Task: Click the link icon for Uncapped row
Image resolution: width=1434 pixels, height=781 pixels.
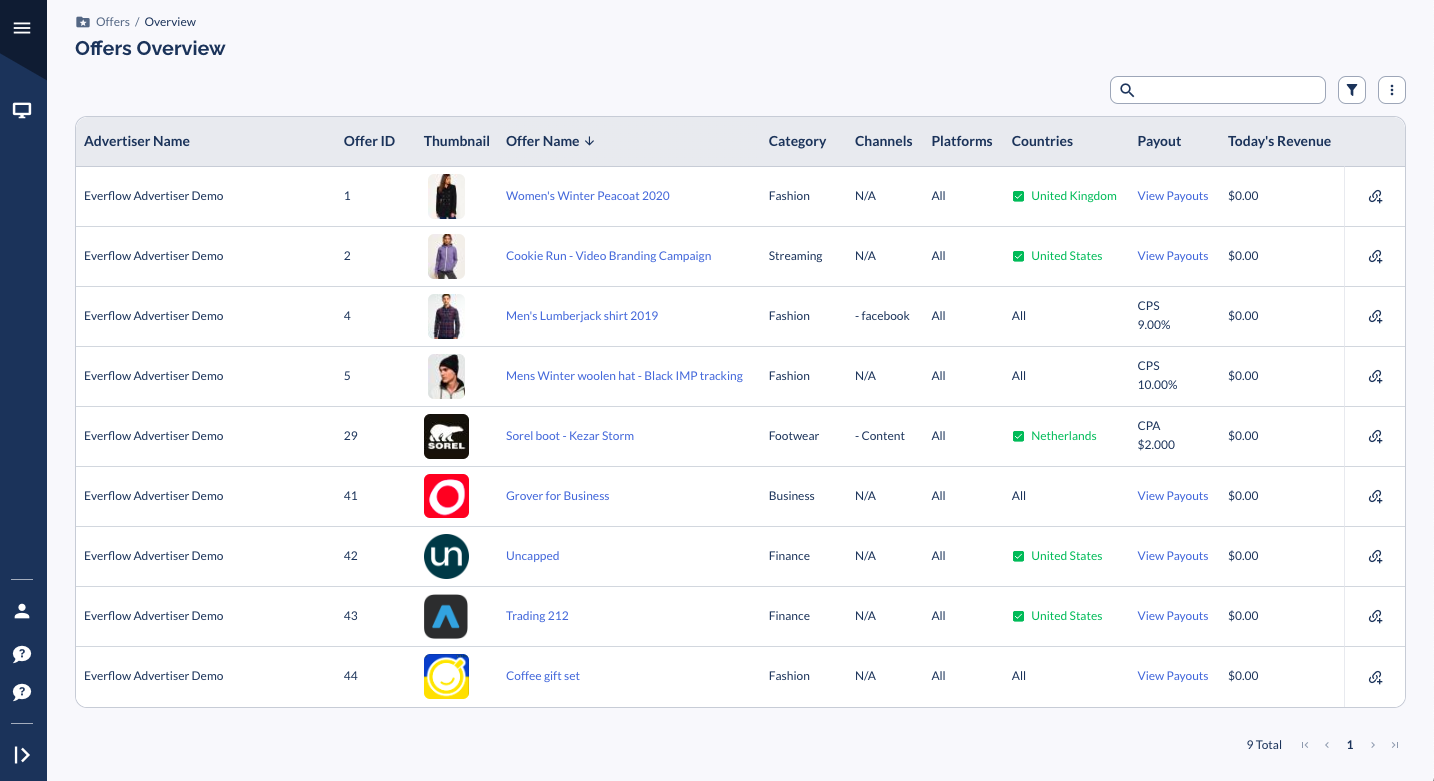Action: pos(1375,556)
